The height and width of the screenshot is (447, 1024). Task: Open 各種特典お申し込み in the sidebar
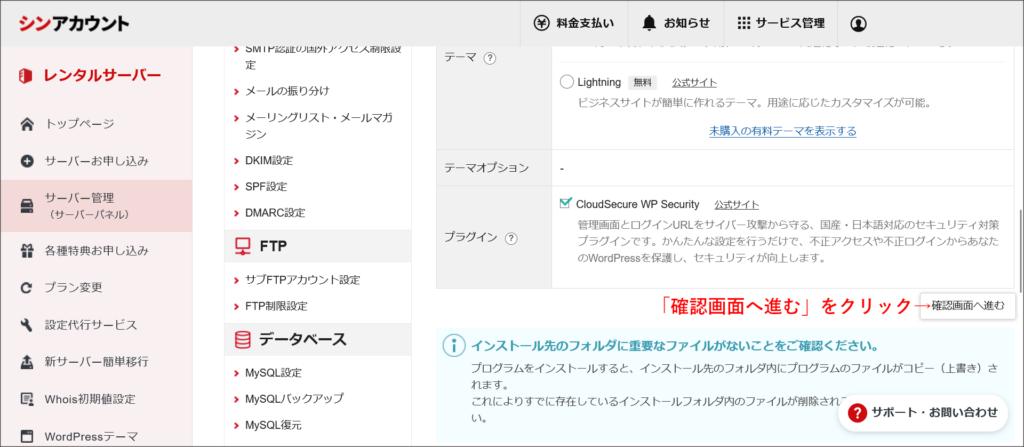coord(97,250)
